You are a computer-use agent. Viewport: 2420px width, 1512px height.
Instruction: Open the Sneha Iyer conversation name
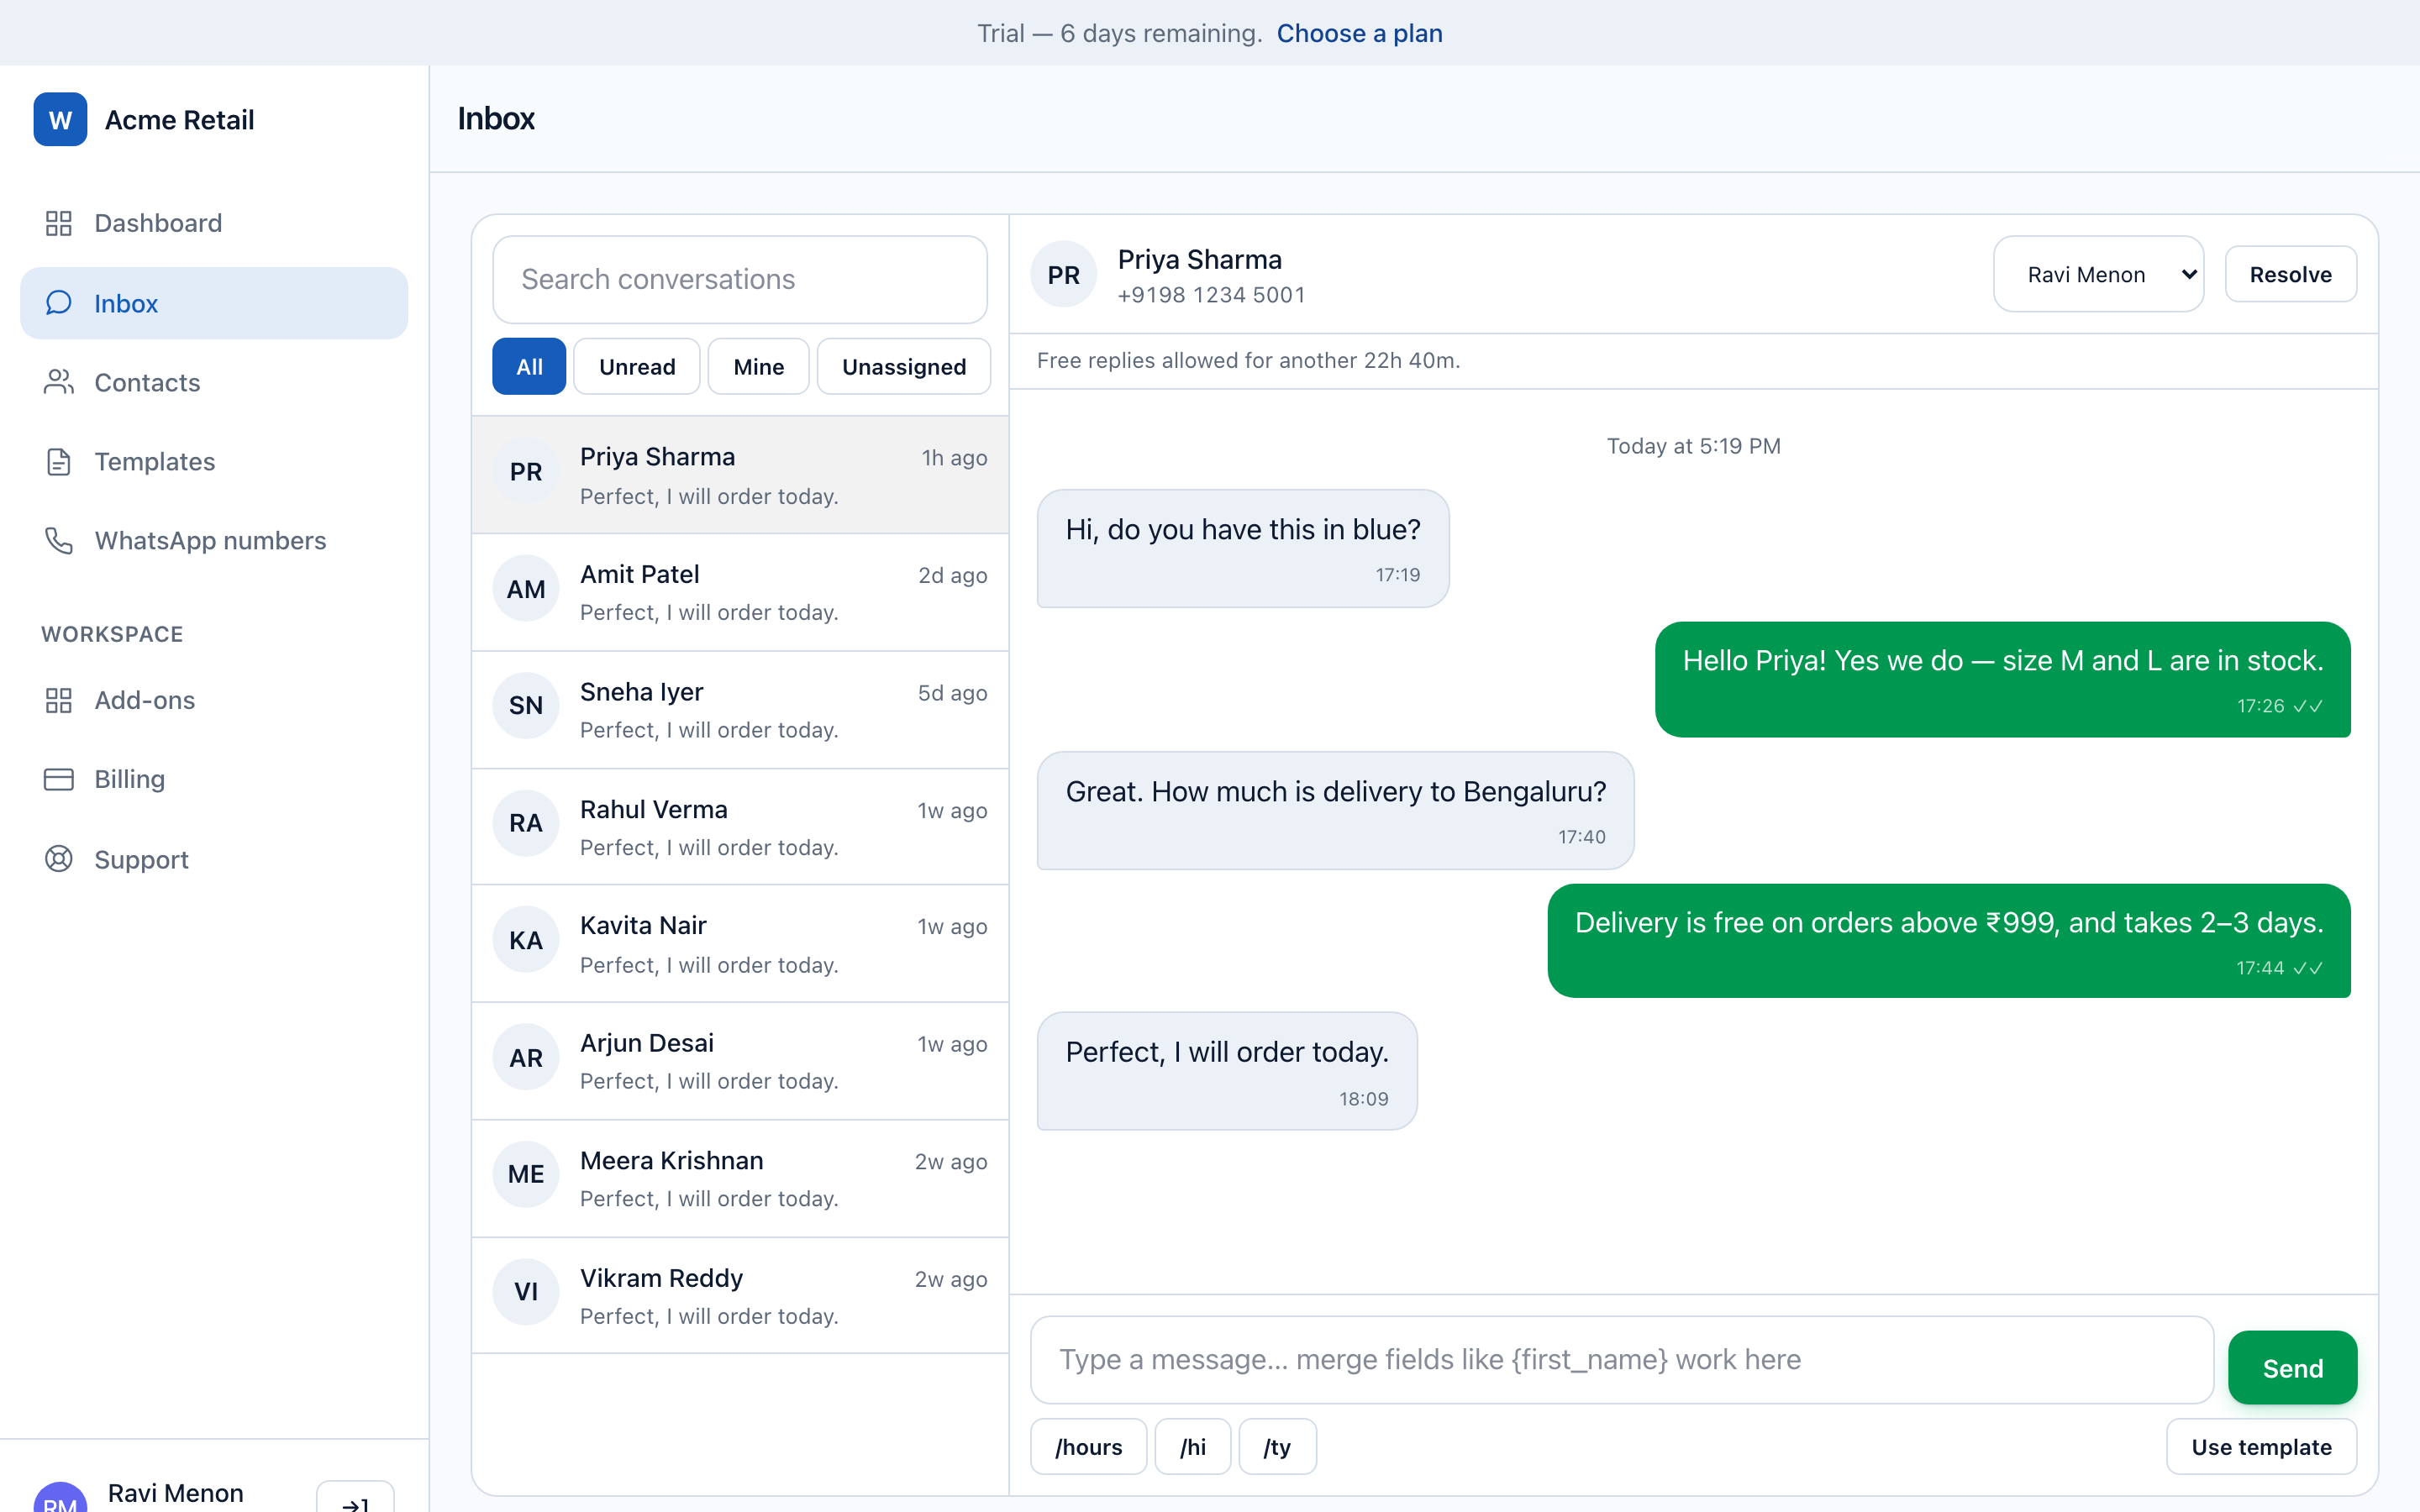642,692
